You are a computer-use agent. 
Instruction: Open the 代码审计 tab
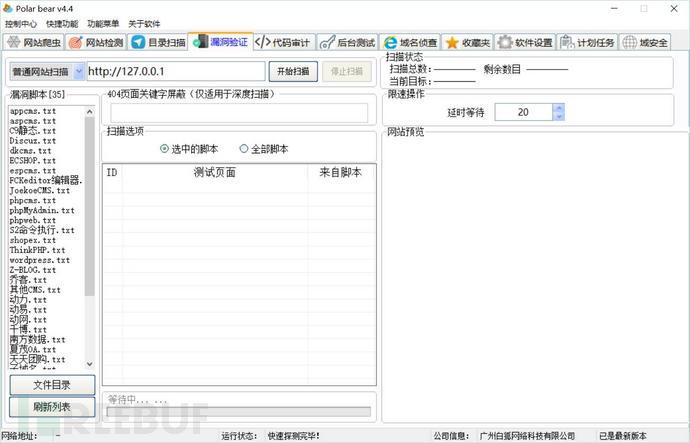click(x=284, y=42)
